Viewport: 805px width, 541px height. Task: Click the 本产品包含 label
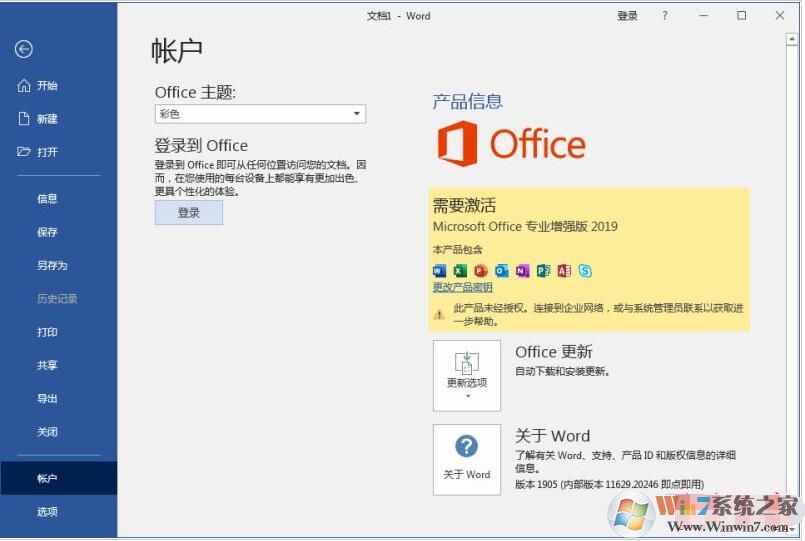[x=457, y=250]
